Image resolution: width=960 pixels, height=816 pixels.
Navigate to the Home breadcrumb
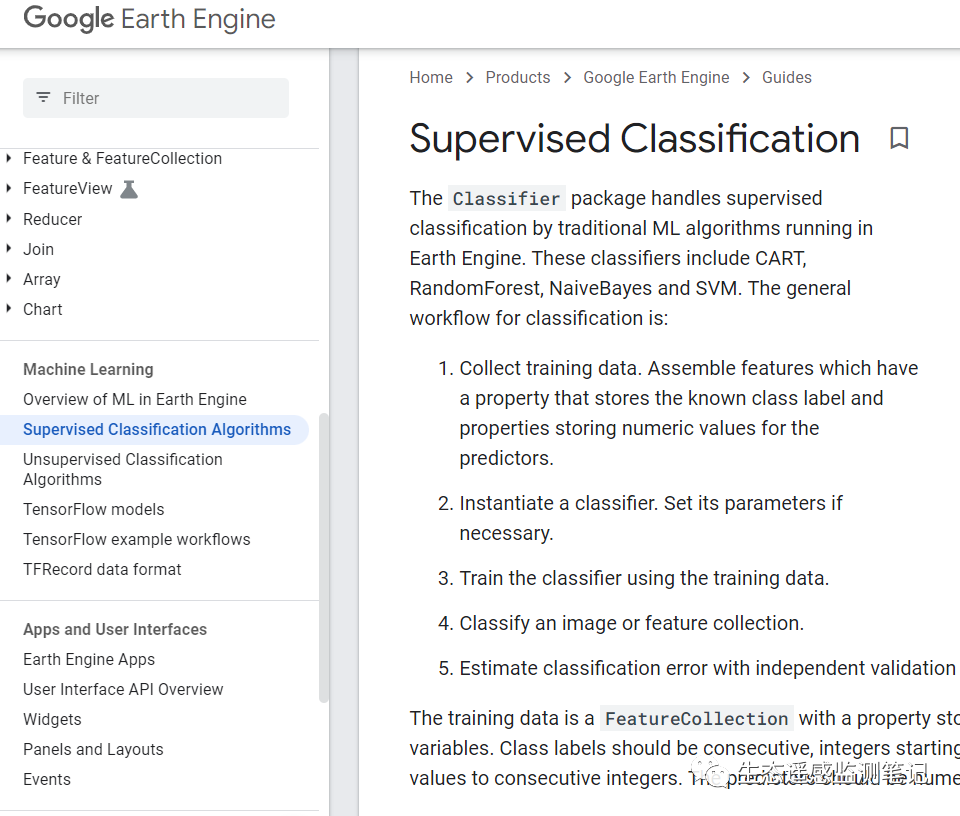point(430,77)
